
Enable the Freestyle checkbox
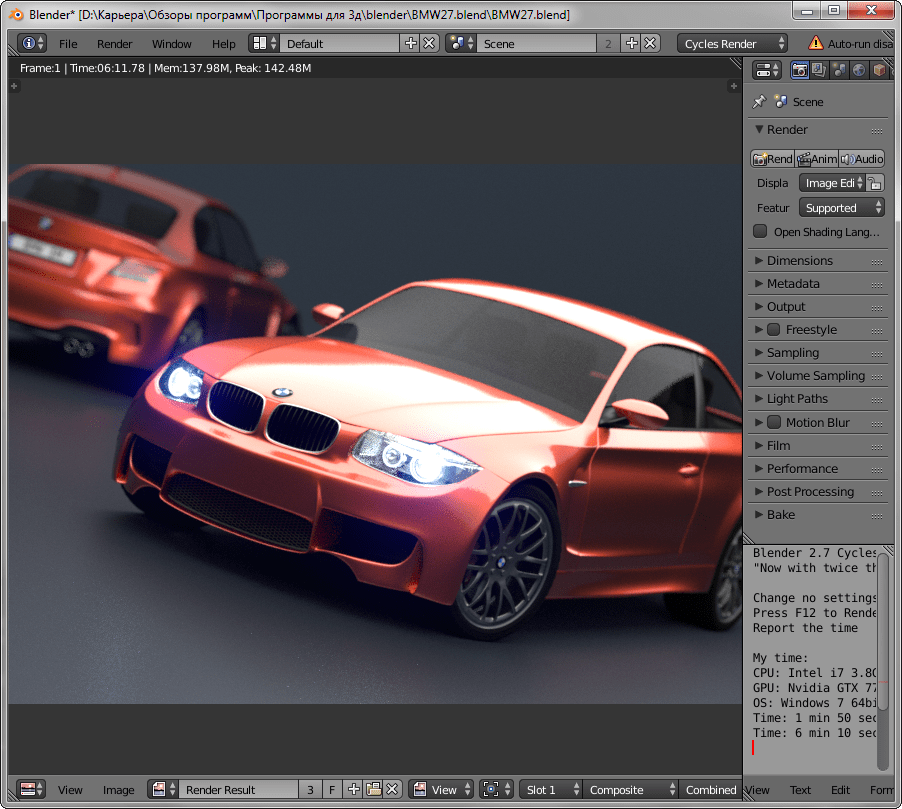pos(773,330)
